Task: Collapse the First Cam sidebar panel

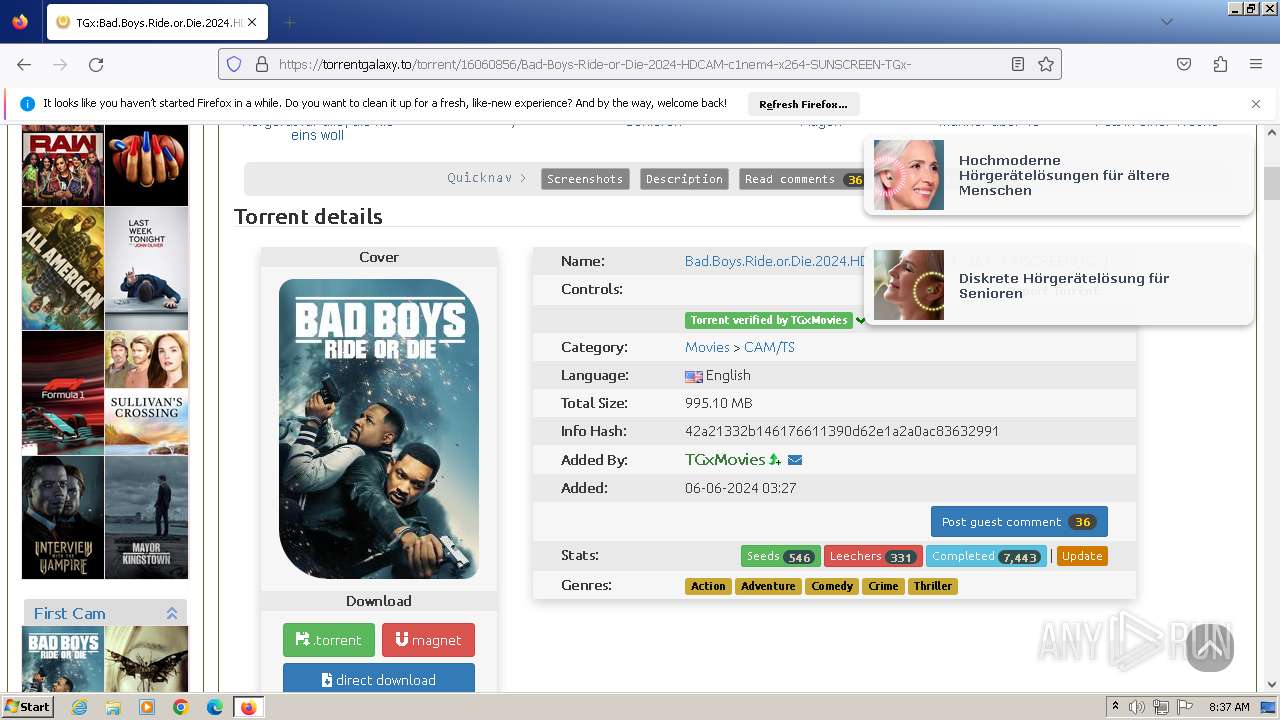Action: 171,613
